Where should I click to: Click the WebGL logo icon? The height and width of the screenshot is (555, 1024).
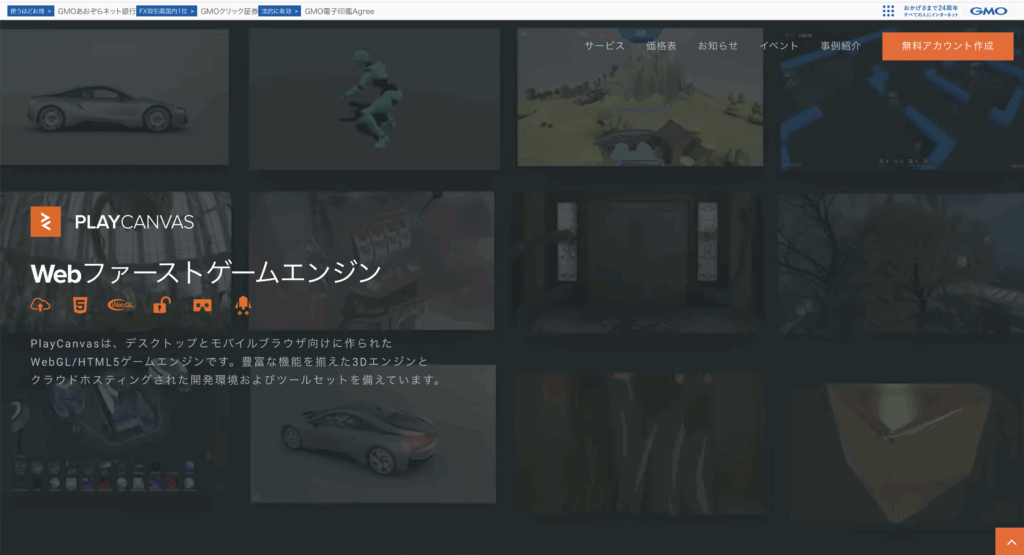tap(121, 305)
